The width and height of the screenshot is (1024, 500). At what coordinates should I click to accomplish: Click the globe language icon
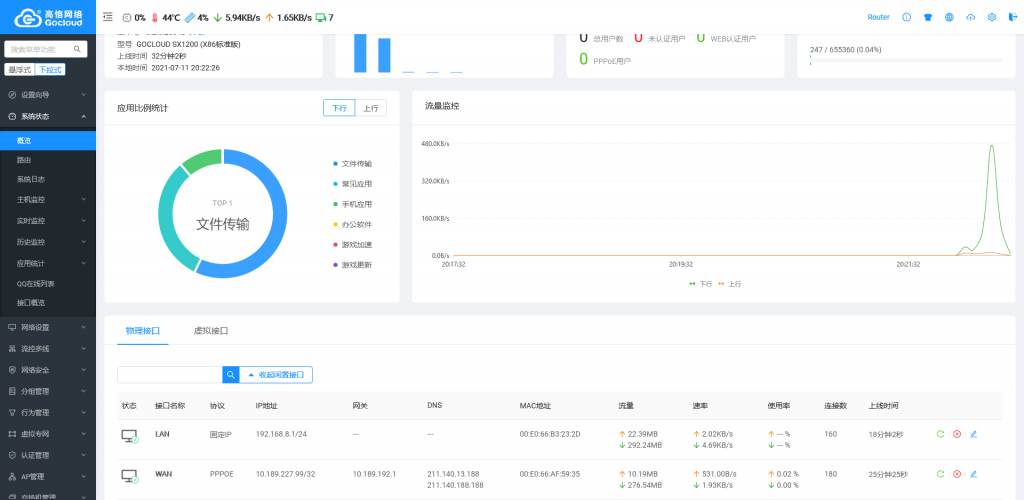coord(950,18)
